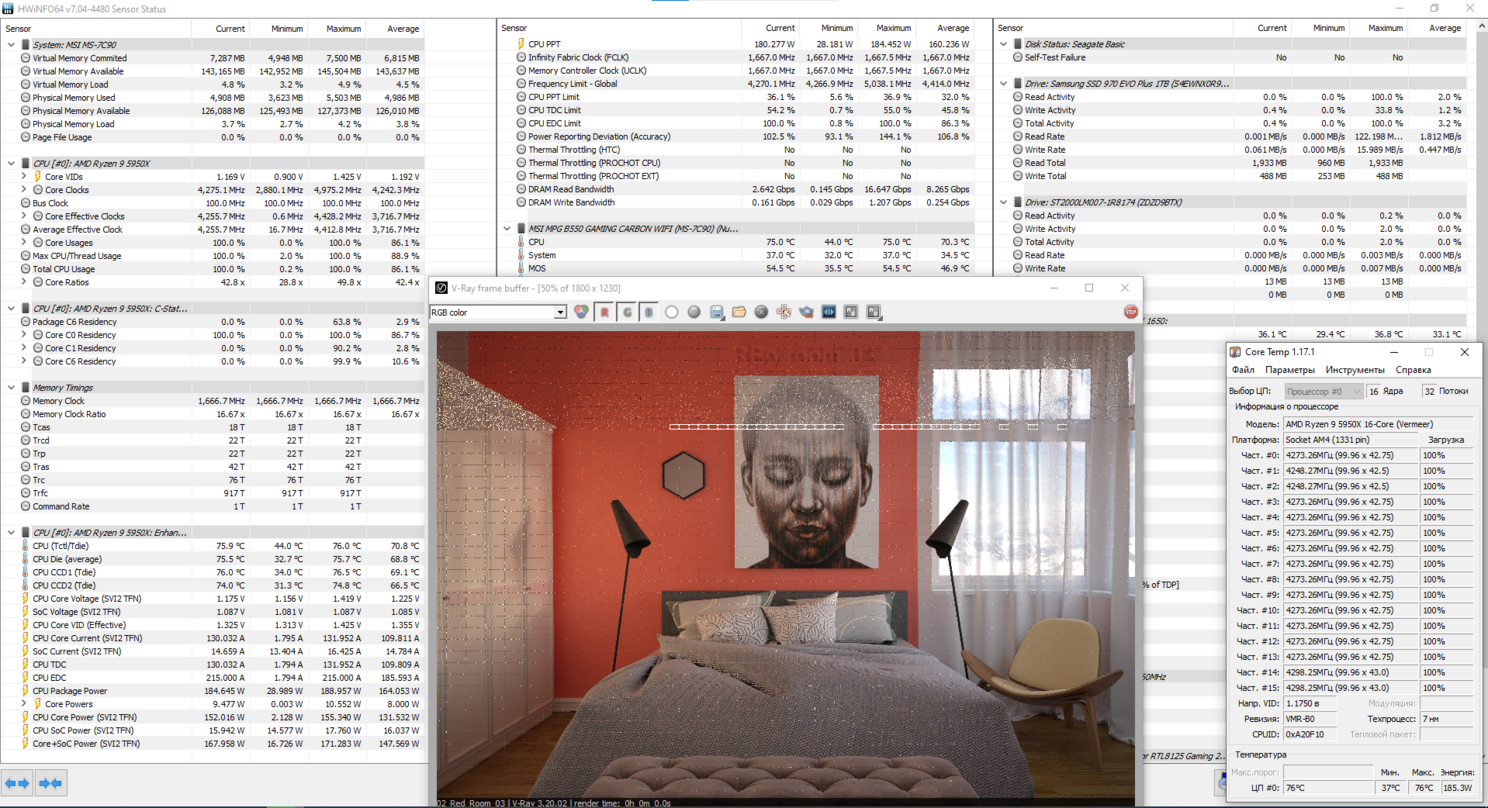Click the Average column header in right panel
The image size is (1488, 808).
(1437, 28)
